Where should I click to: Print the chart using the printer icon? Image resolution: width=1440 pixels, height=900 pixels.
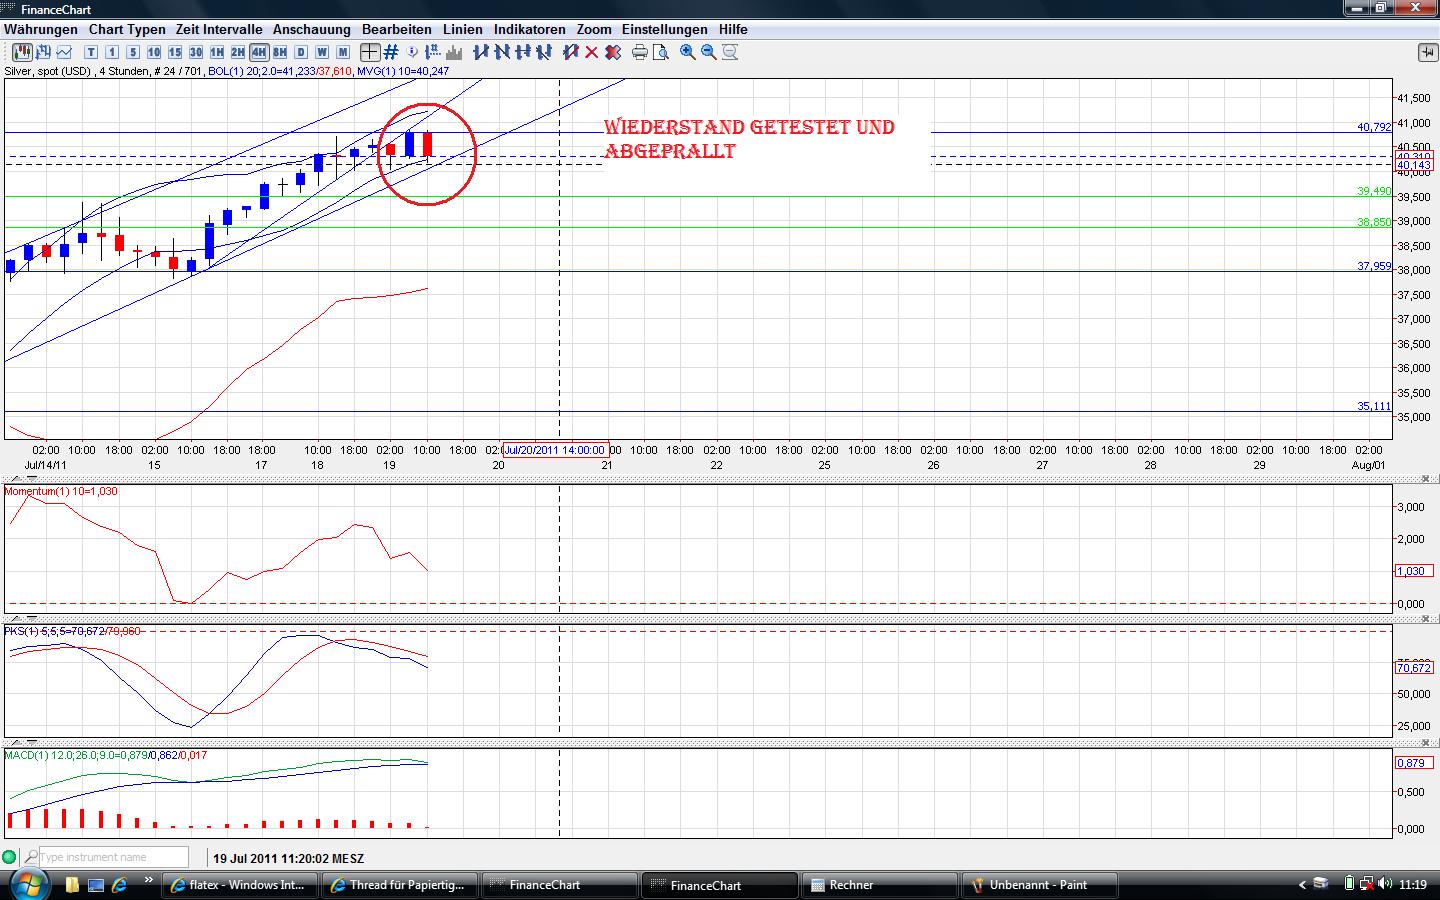pos(640,52)
